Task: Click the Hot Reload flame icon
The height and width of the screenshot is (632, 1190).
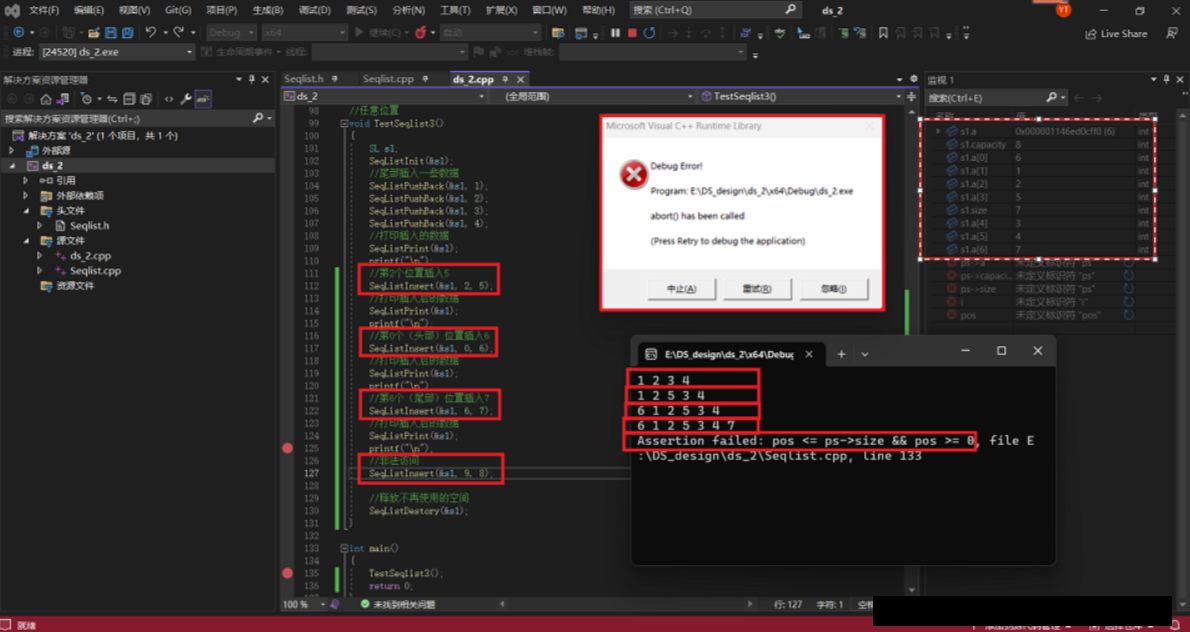Action: pos(420,33)
